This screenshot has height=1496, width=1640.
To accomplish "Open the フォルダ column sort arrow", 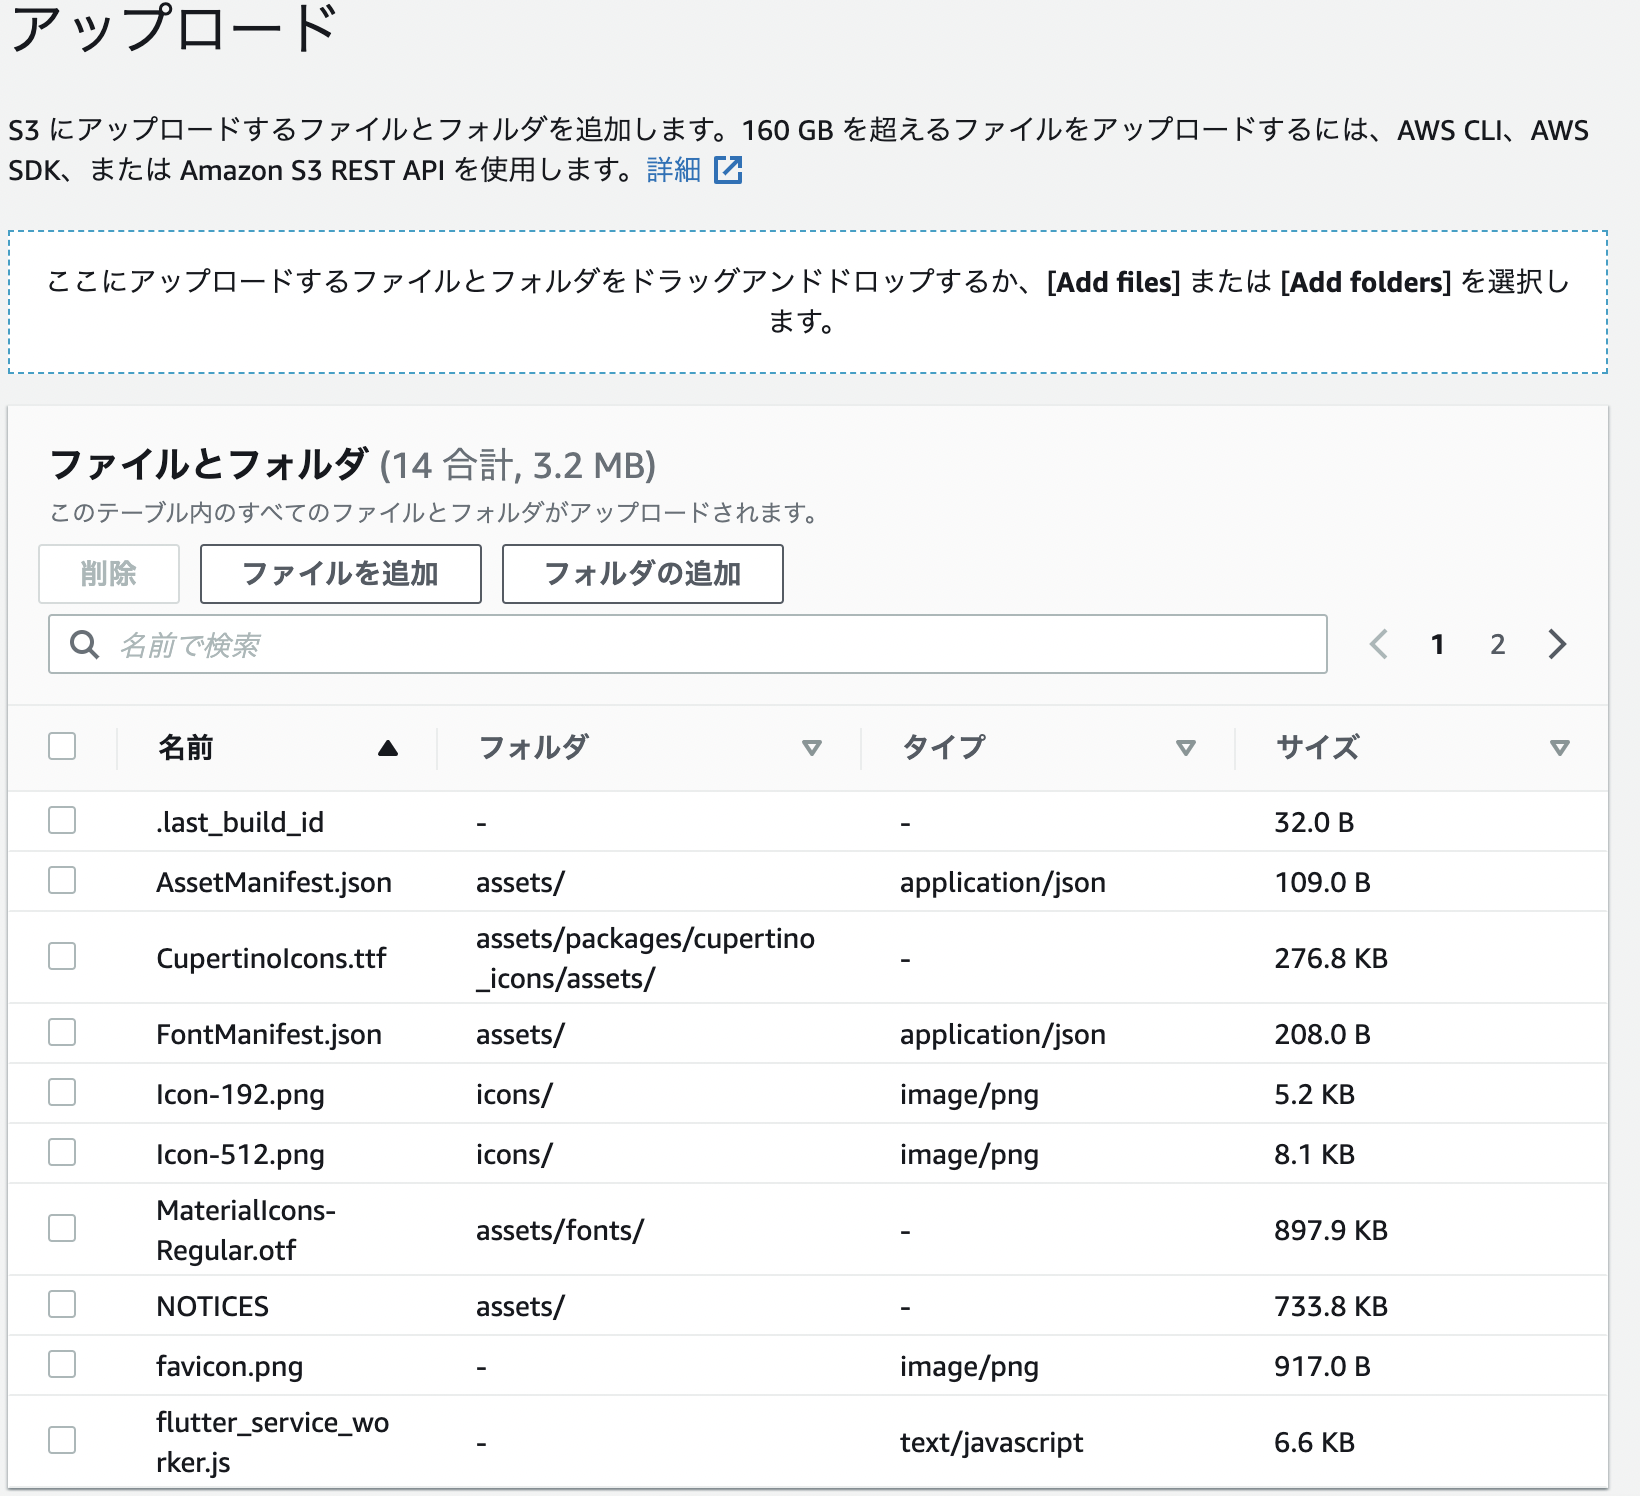I will [x=812, y=747].
